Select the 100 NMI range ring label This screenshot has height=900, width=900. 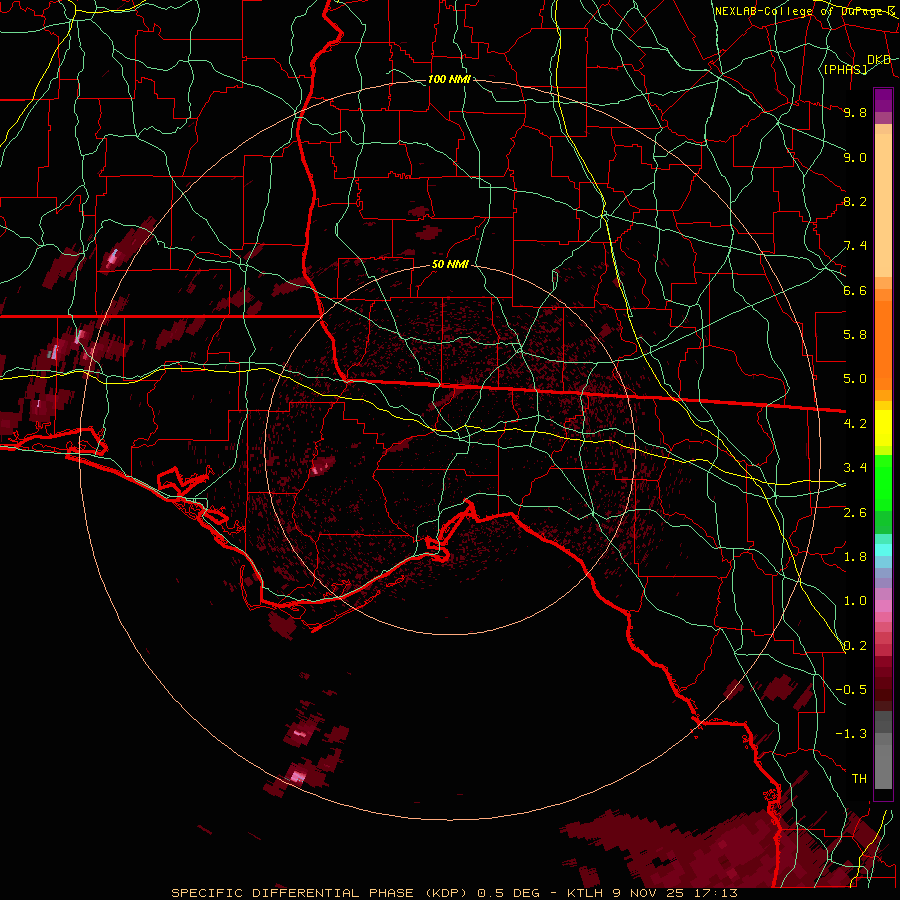[449, 79]
